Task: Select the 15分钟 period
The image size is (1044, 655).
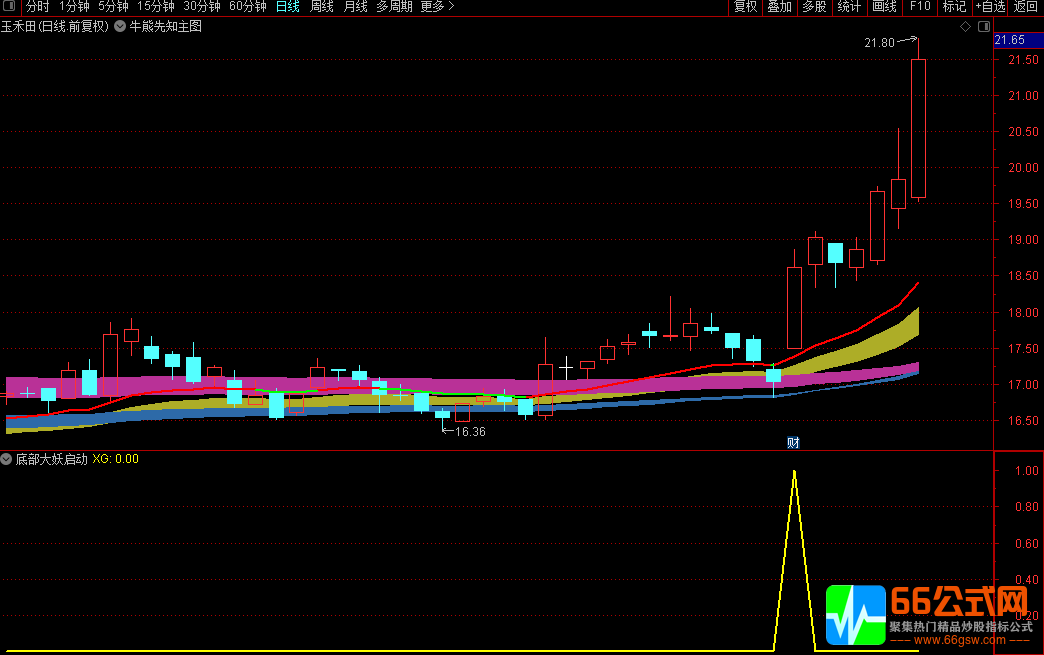Action: pos(156,7)
